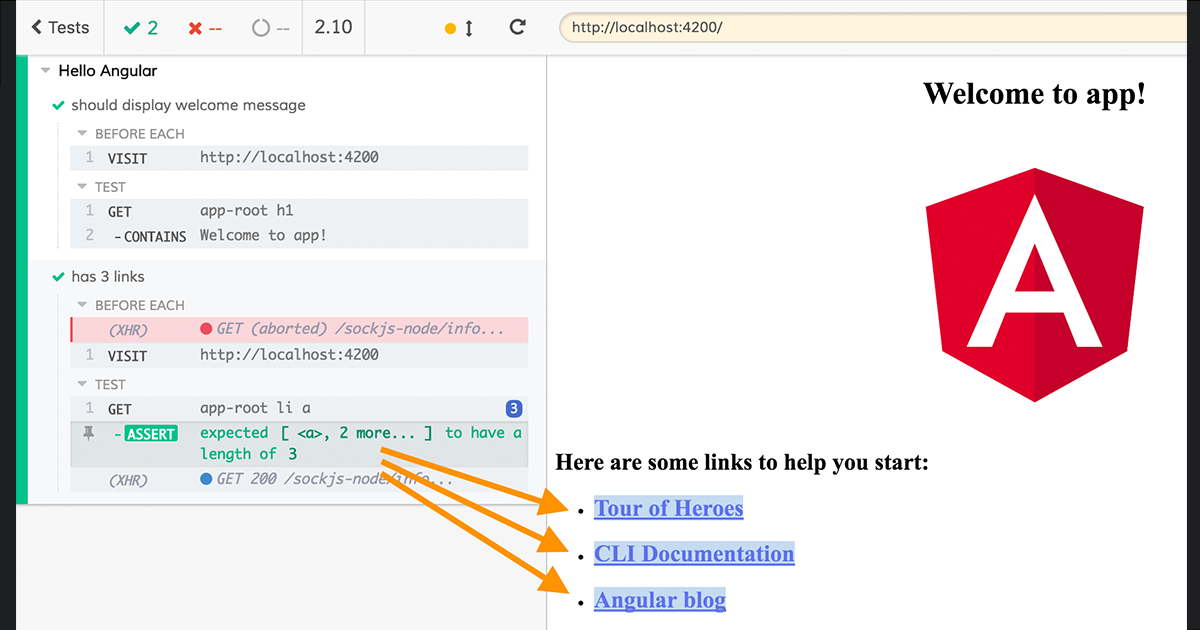
Task: Click the aborted GET XHR red row
Action: pyautogui.click(x=300, y=329)
